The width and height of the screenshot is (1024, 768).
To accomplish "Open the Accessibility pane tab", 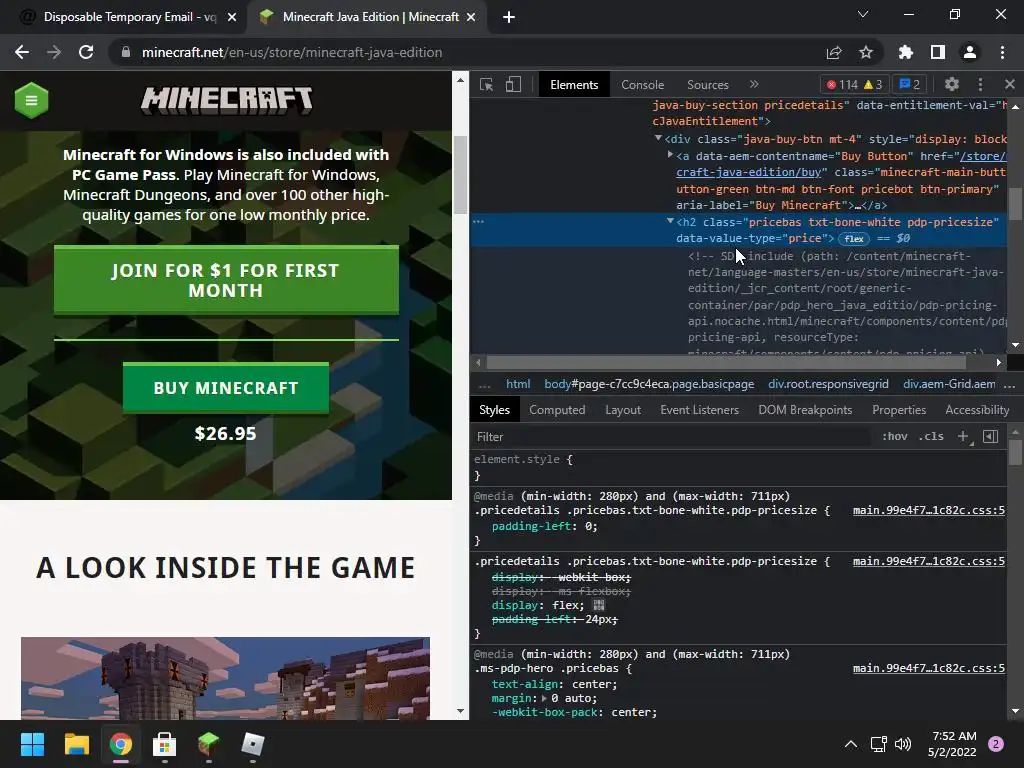I will [x=977, y=409].
